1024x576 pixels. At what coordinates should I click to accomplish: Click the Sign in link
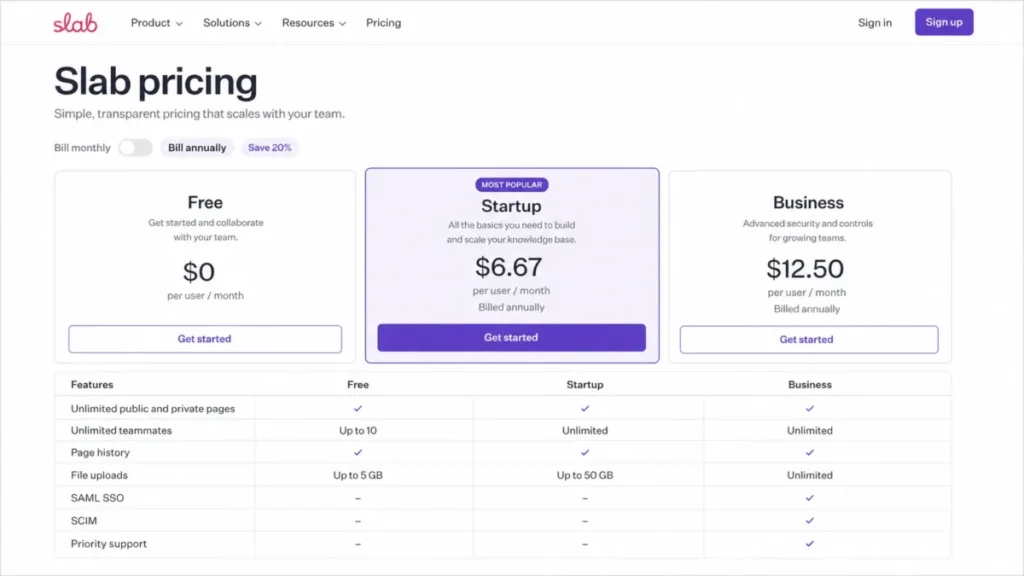coord(874,23)
